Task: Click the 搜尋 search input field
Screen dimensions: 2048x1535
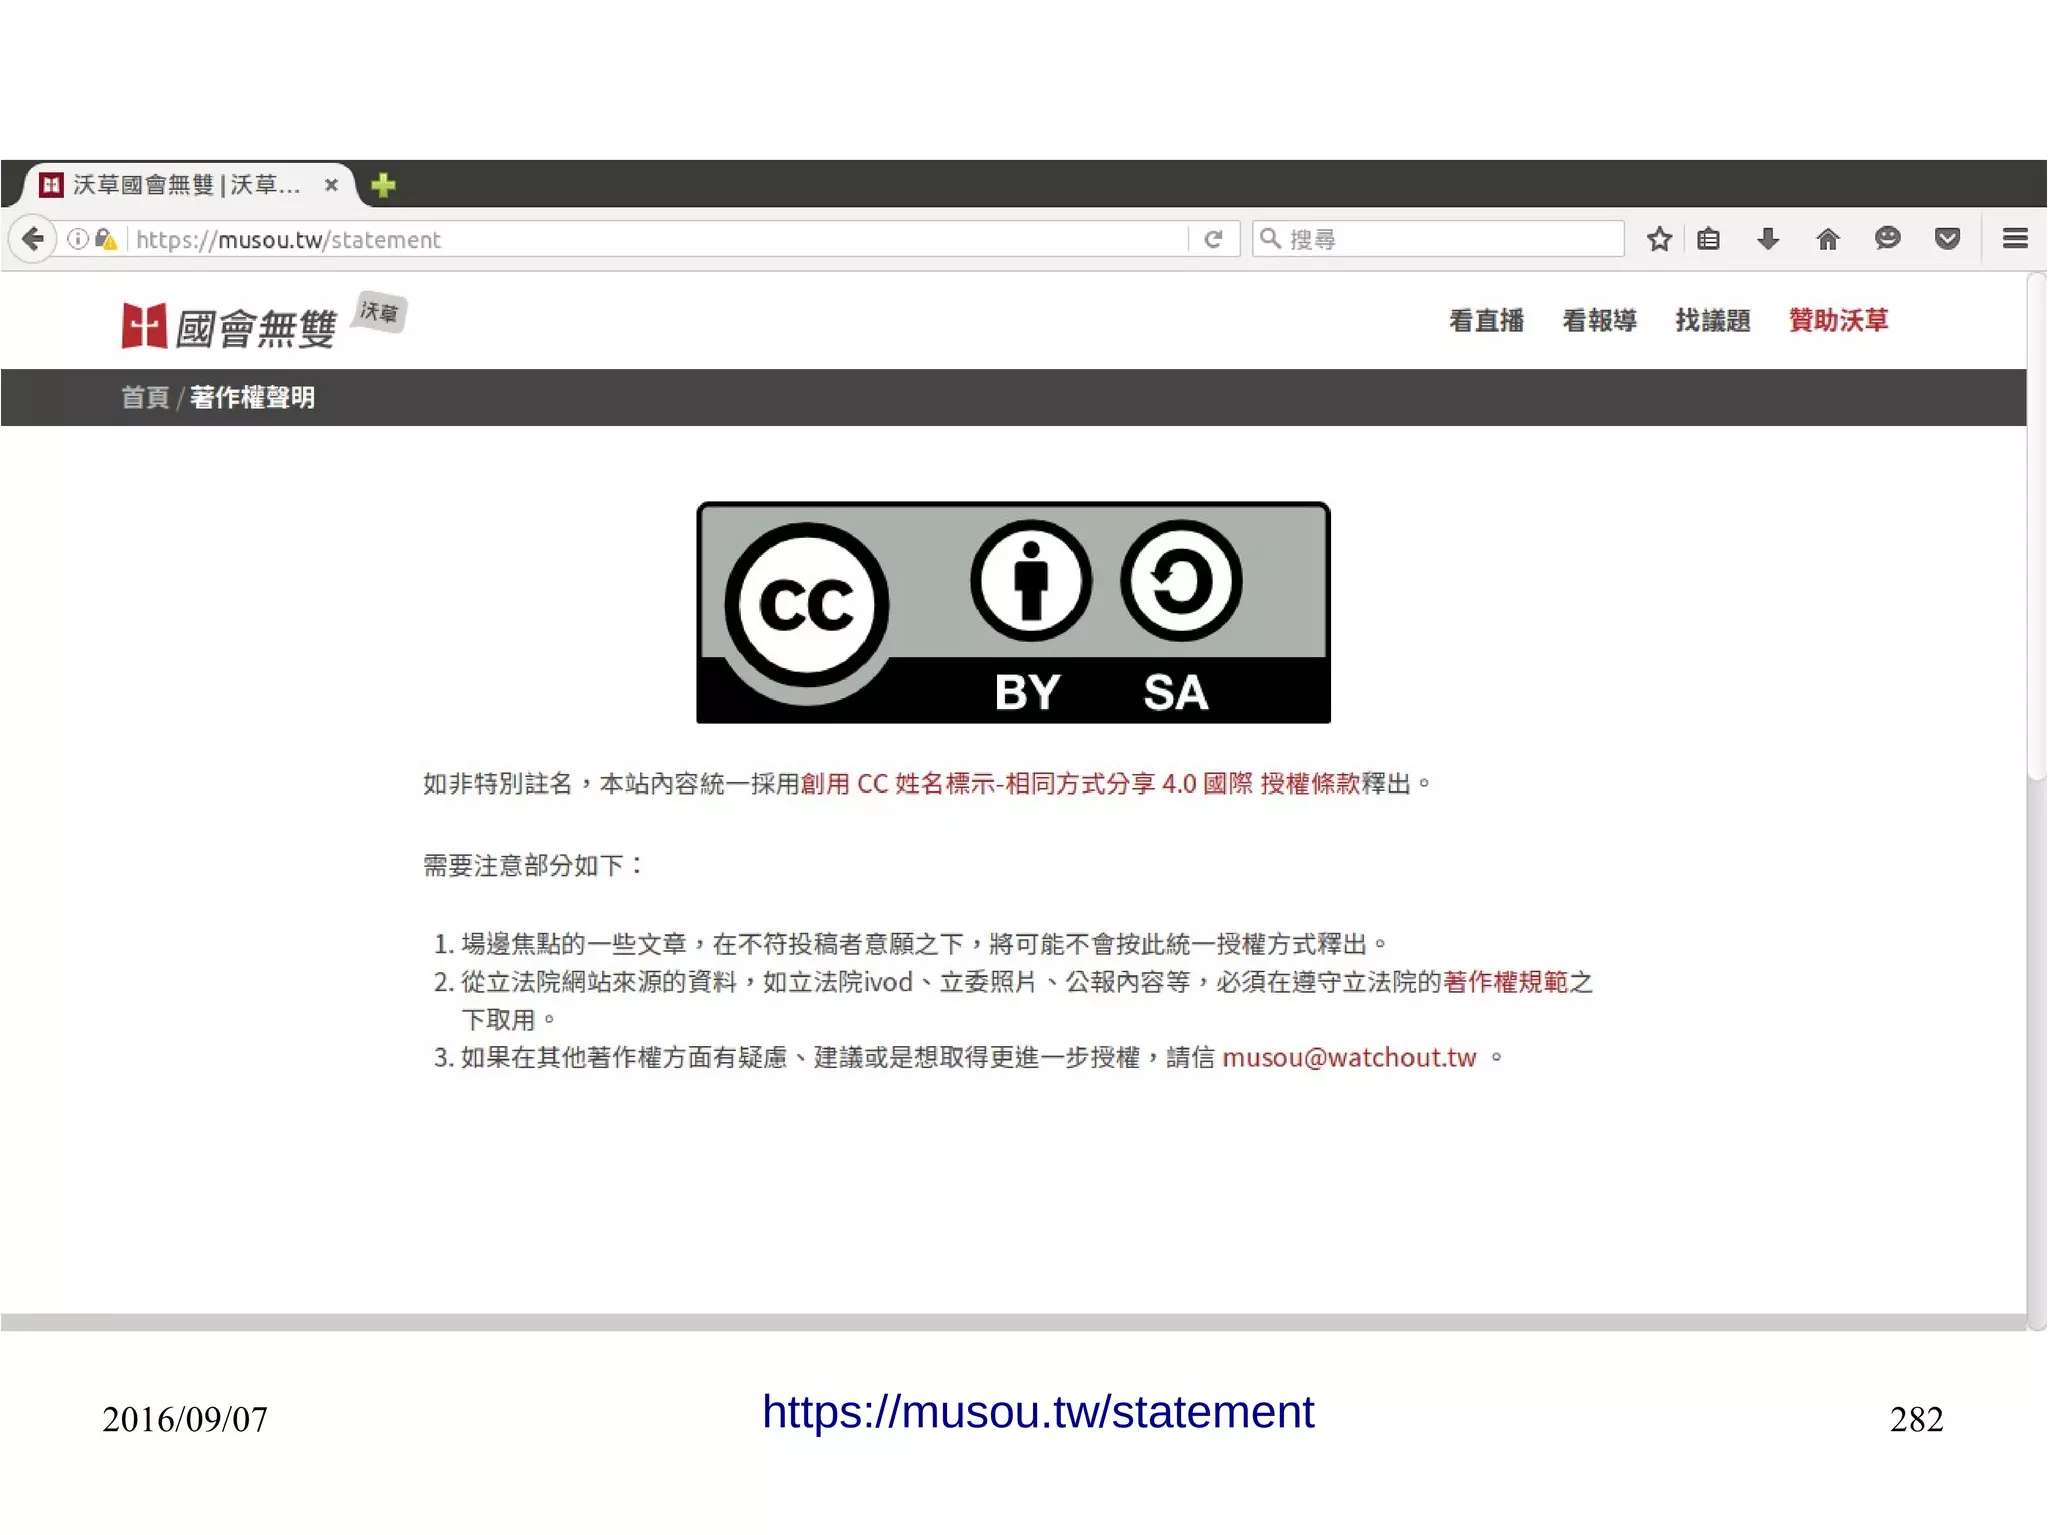Action: (1450, 239)
